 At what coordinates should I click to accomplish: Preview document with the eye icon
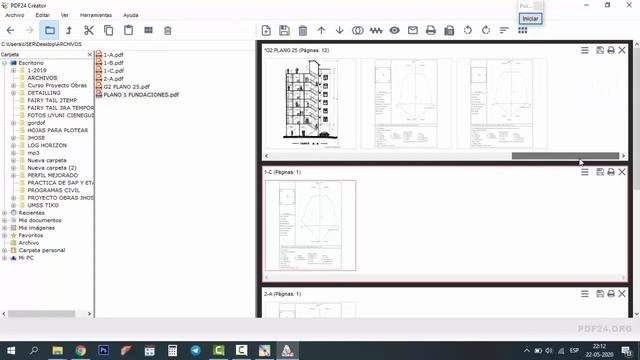click(394, 30)
